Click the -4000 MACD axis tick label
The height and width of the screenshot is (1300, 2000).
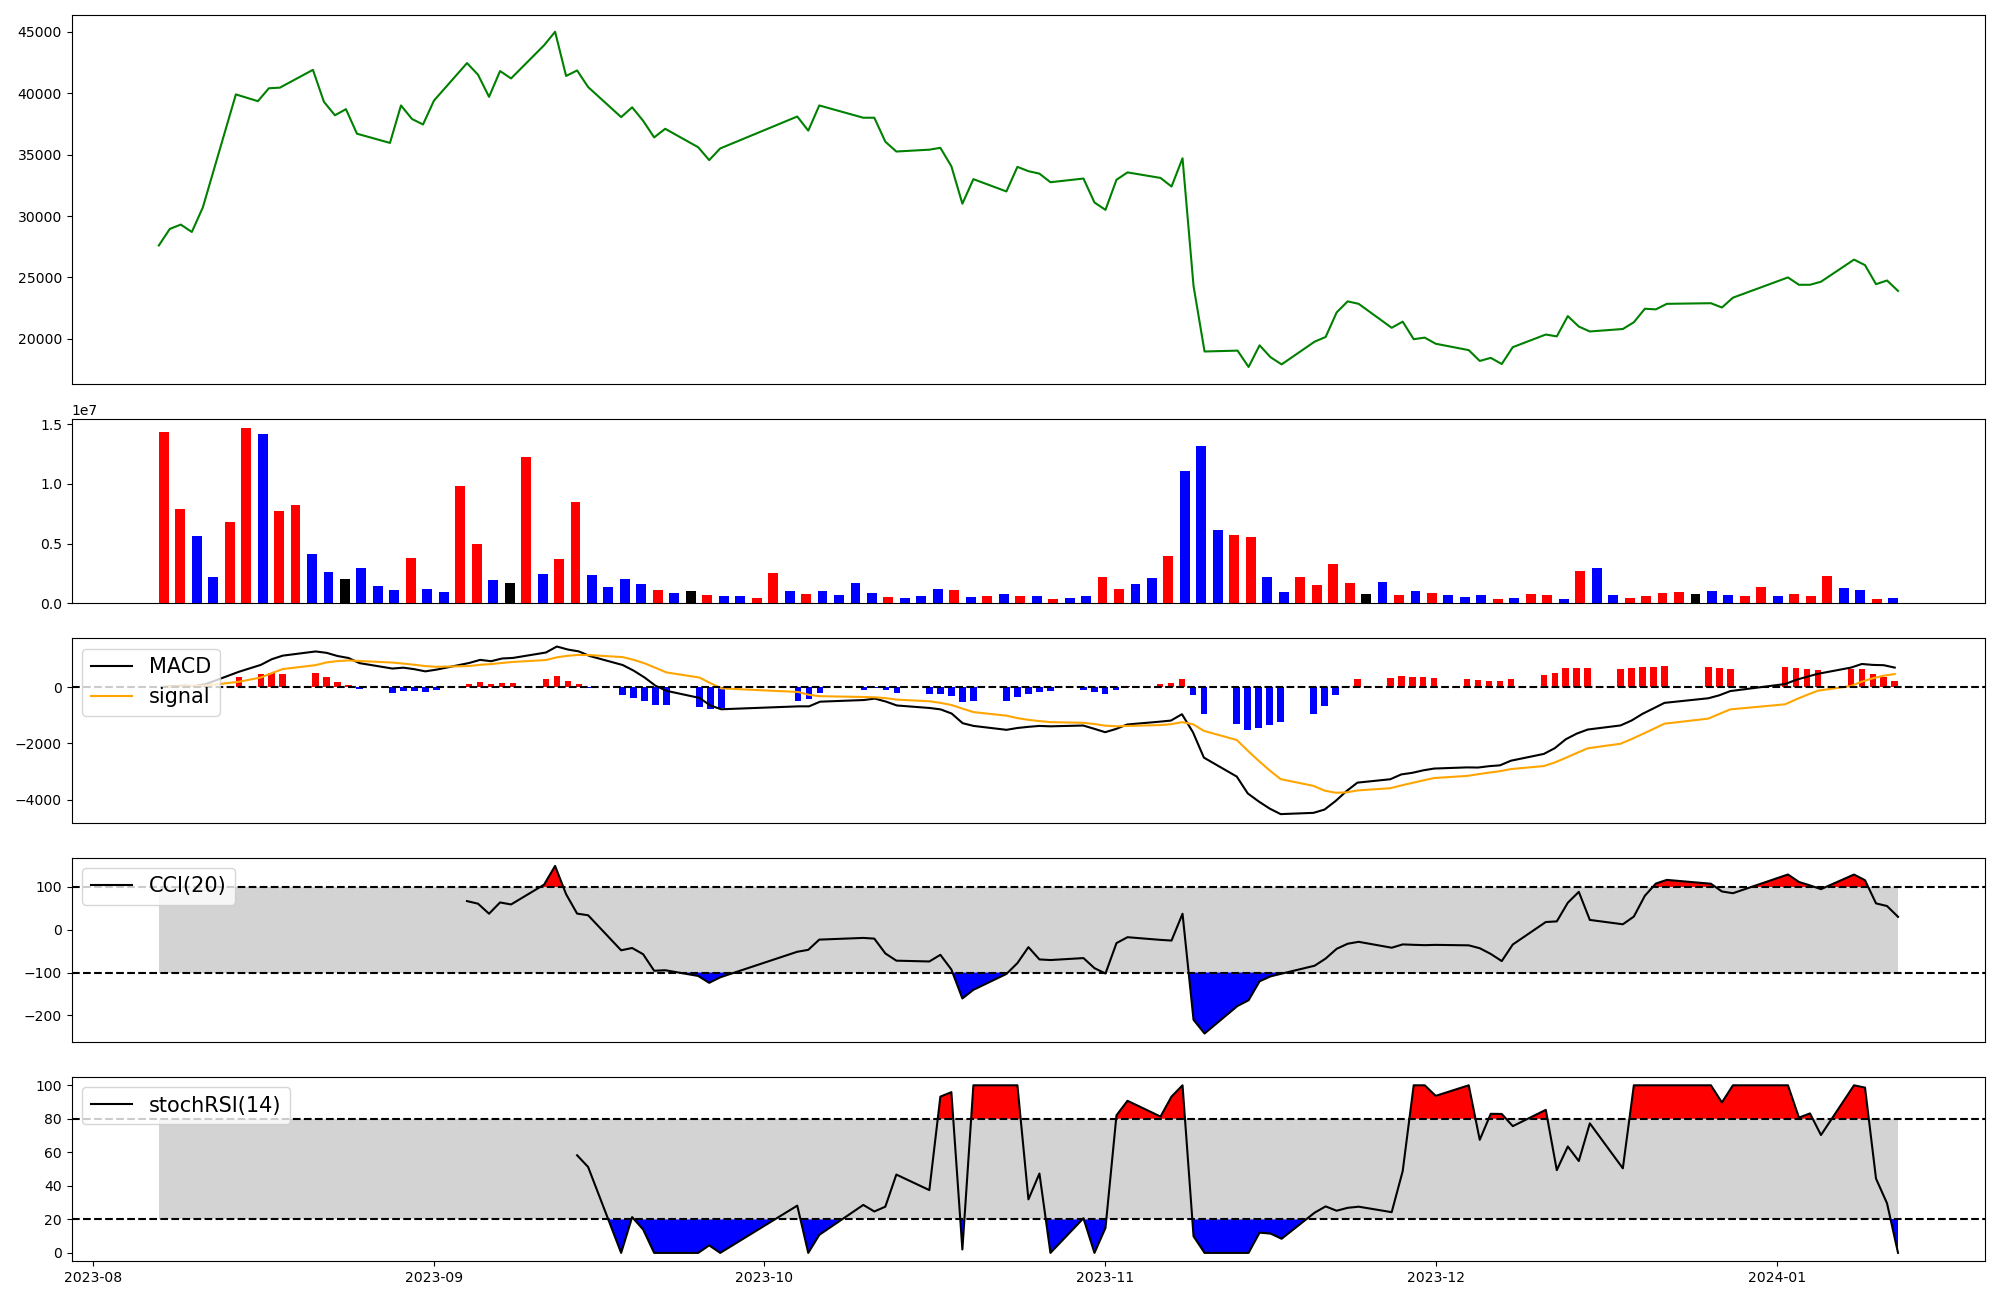pyautogui.click(x=38, y=800)
